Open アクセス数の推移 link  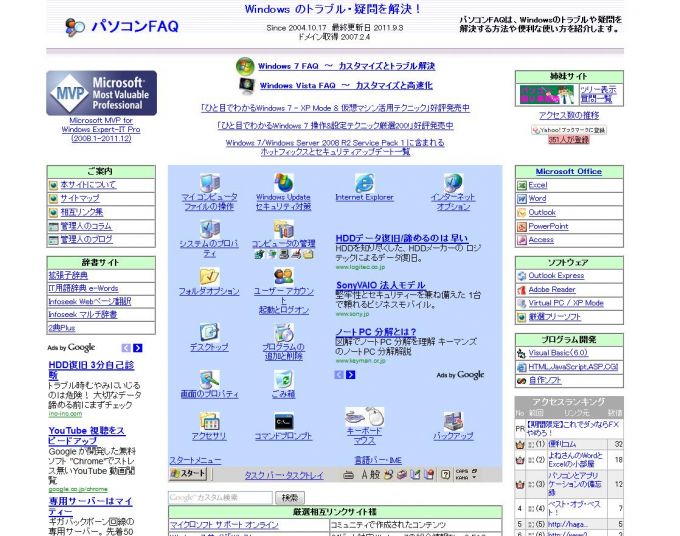(569, 115)
